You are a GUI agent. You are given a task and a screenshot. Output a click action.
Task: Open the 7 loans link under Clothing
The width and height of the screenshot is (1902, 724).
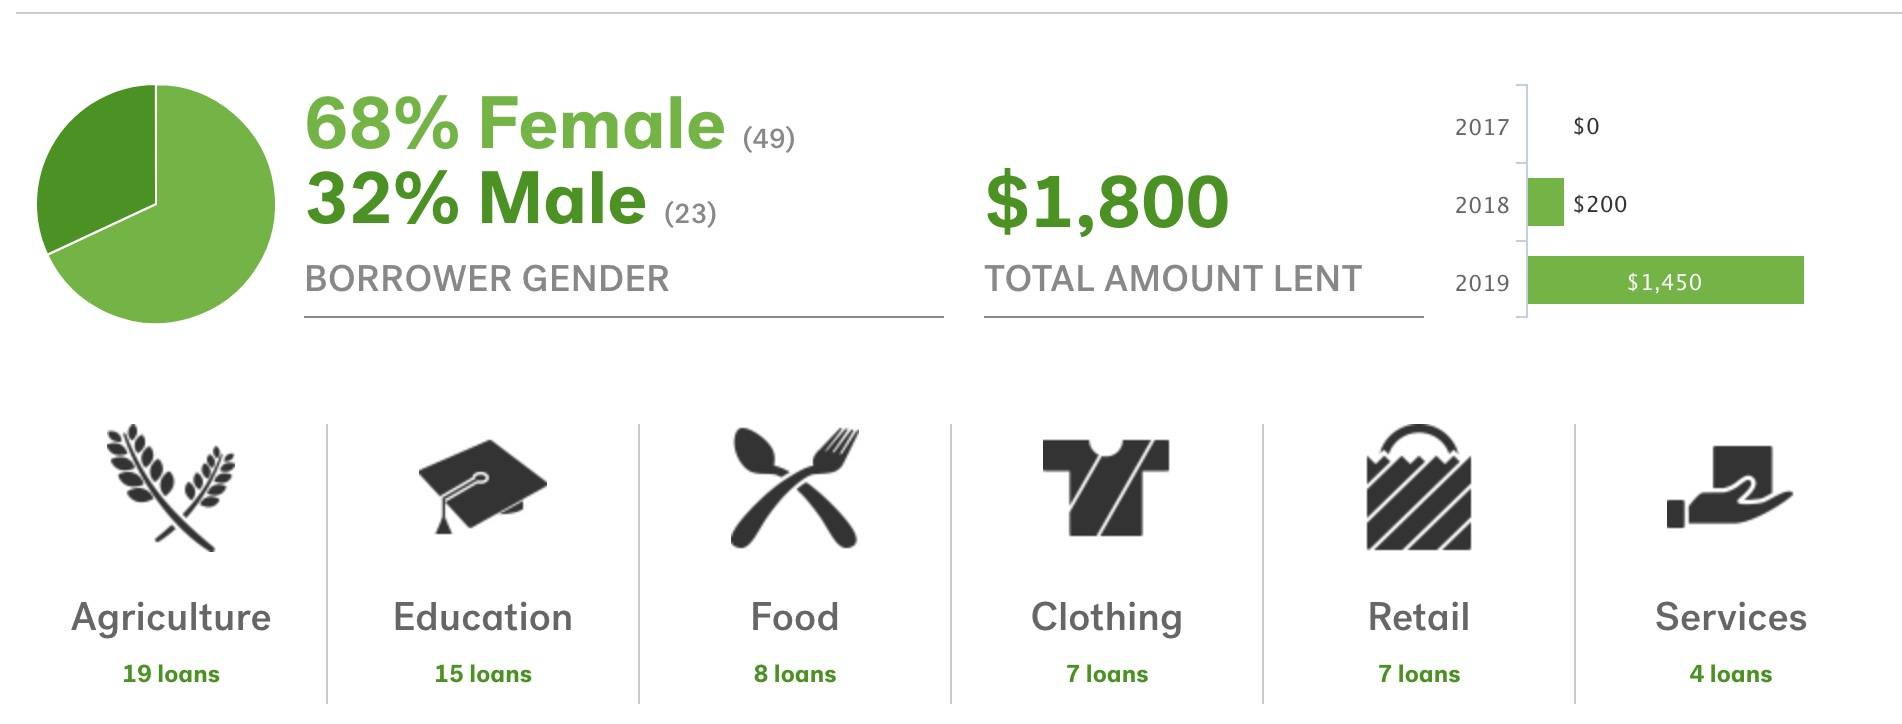pyautogui.click(x=1107, y=674)
